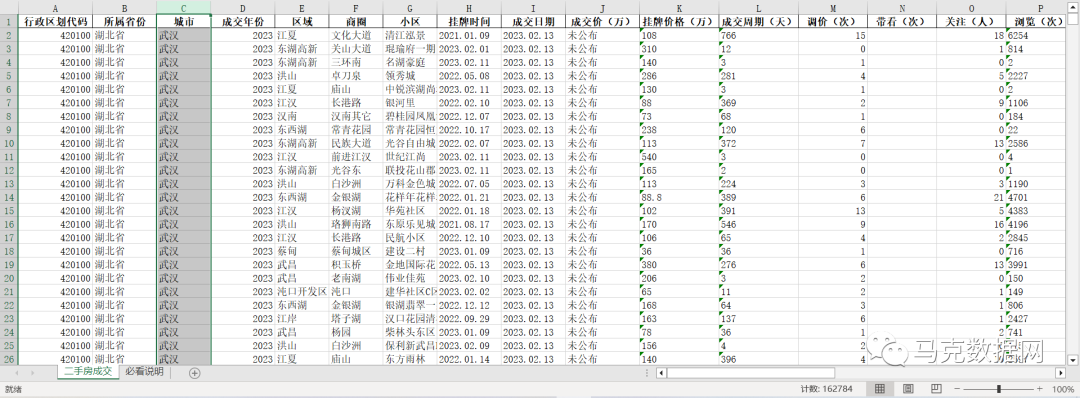Image resolution: width=1080 pixels, height=398 pixels.
Task: Click the 计数: 162784 status bar entry
Action: click(x=827, y=389)
